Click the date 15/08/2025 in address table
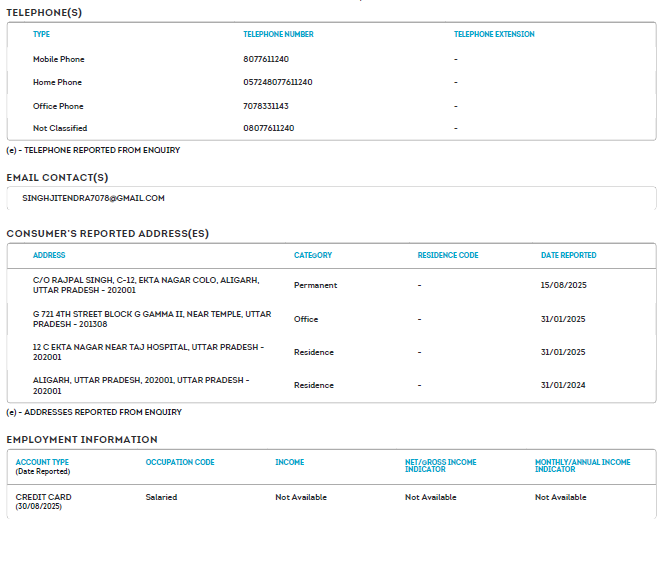670x562 pixels. point(563,285)
